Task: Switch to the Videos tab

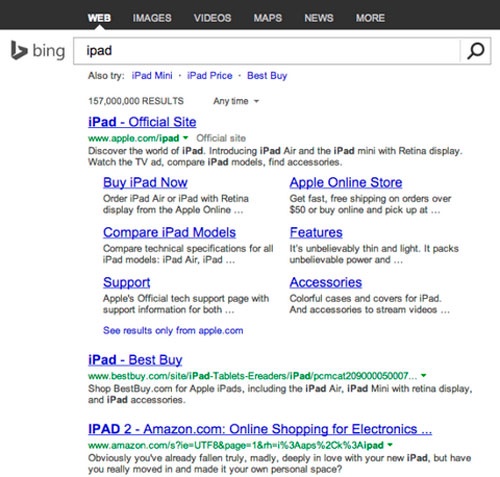Action: tap(213, 18)
